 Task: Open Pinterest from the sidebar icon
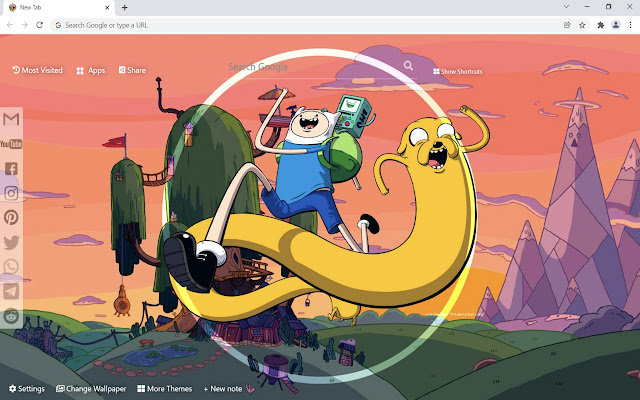click(11, 217)
